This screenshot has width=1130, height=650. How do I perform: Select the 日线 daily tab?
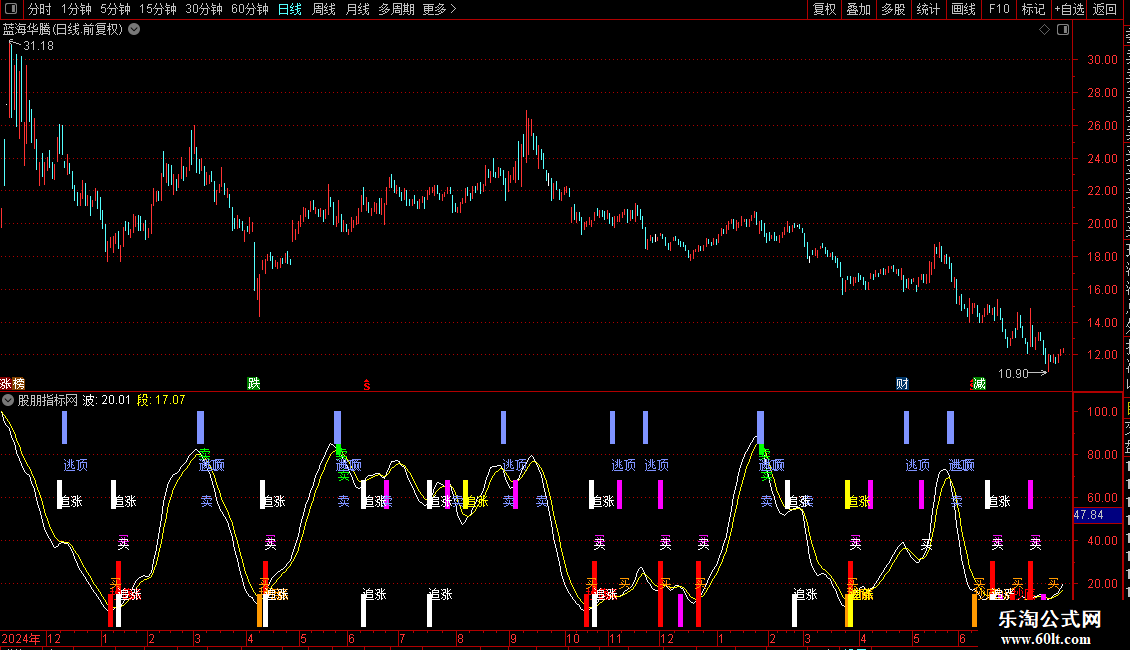290,9
